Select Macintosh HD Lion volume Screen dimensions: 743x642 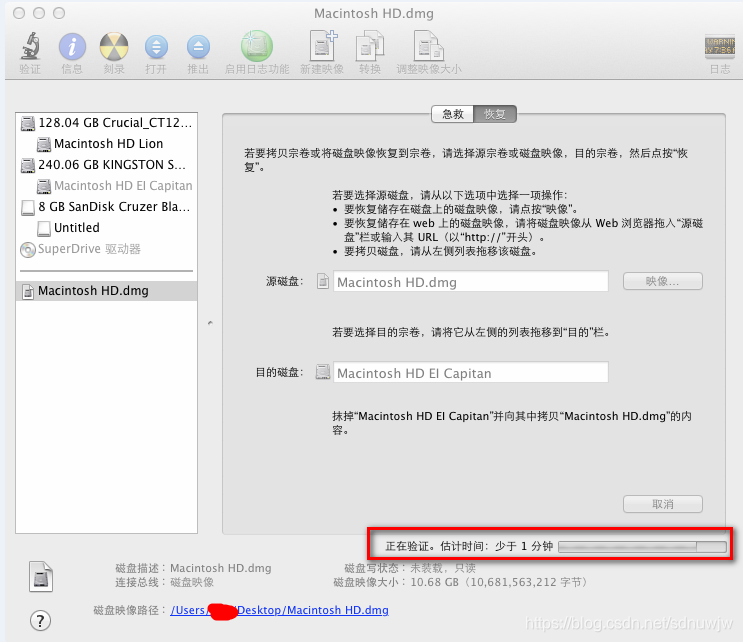click(x=107, y=144)
